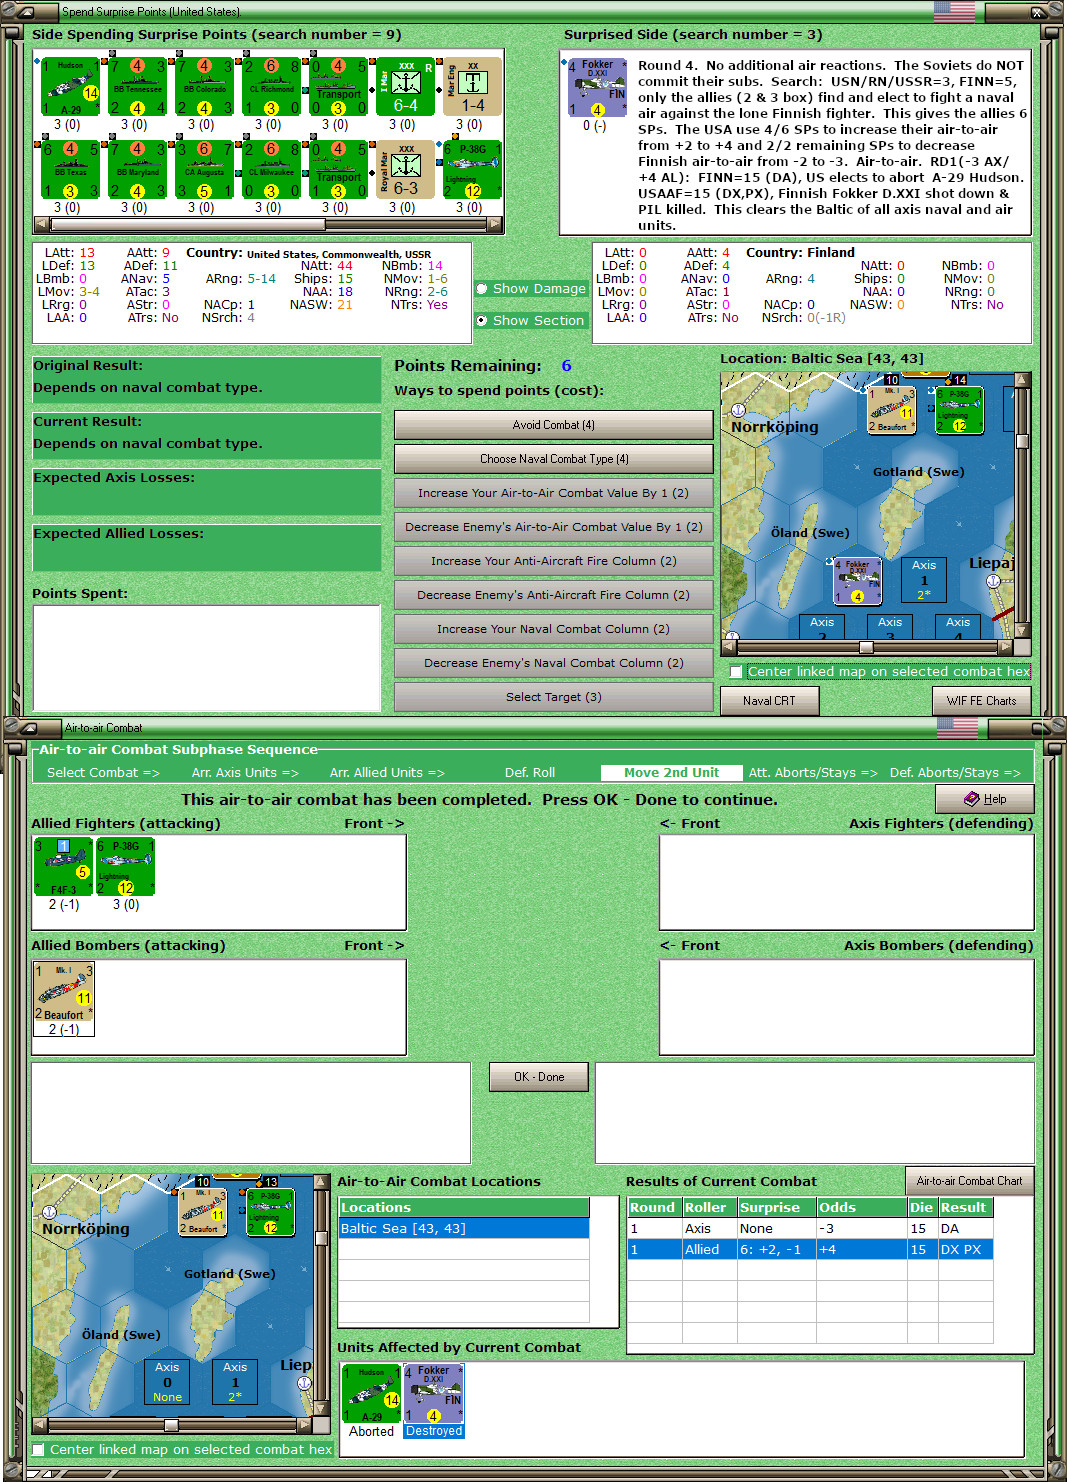
Task: Click the unit list horizontal scrollbar thumb
Action: tap(187, 224)
